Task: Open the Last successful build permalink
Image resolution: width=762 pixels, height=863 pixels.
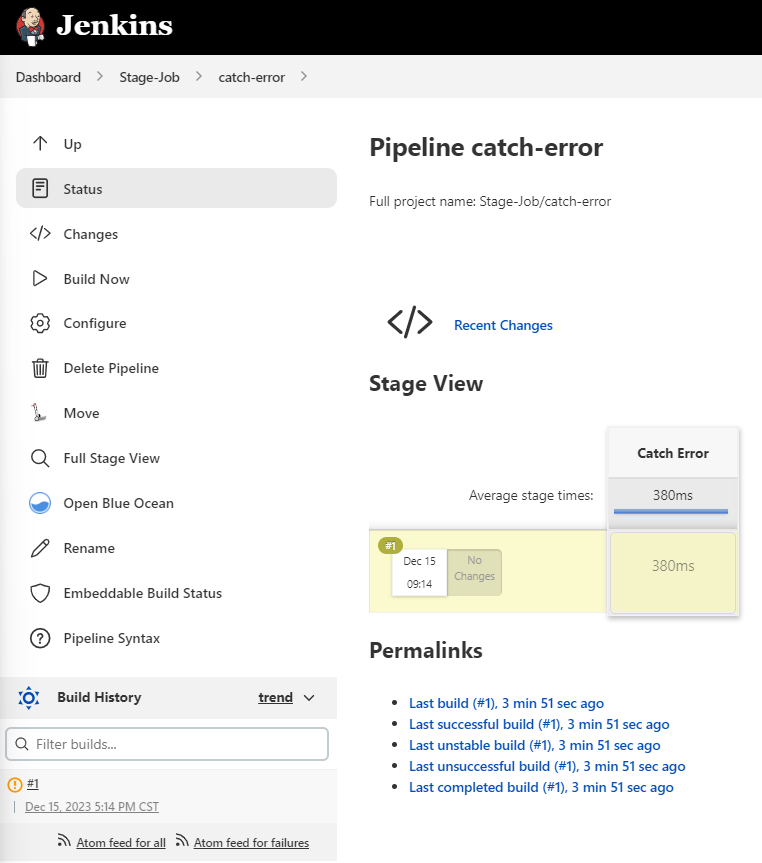Action: coord(539,724)
